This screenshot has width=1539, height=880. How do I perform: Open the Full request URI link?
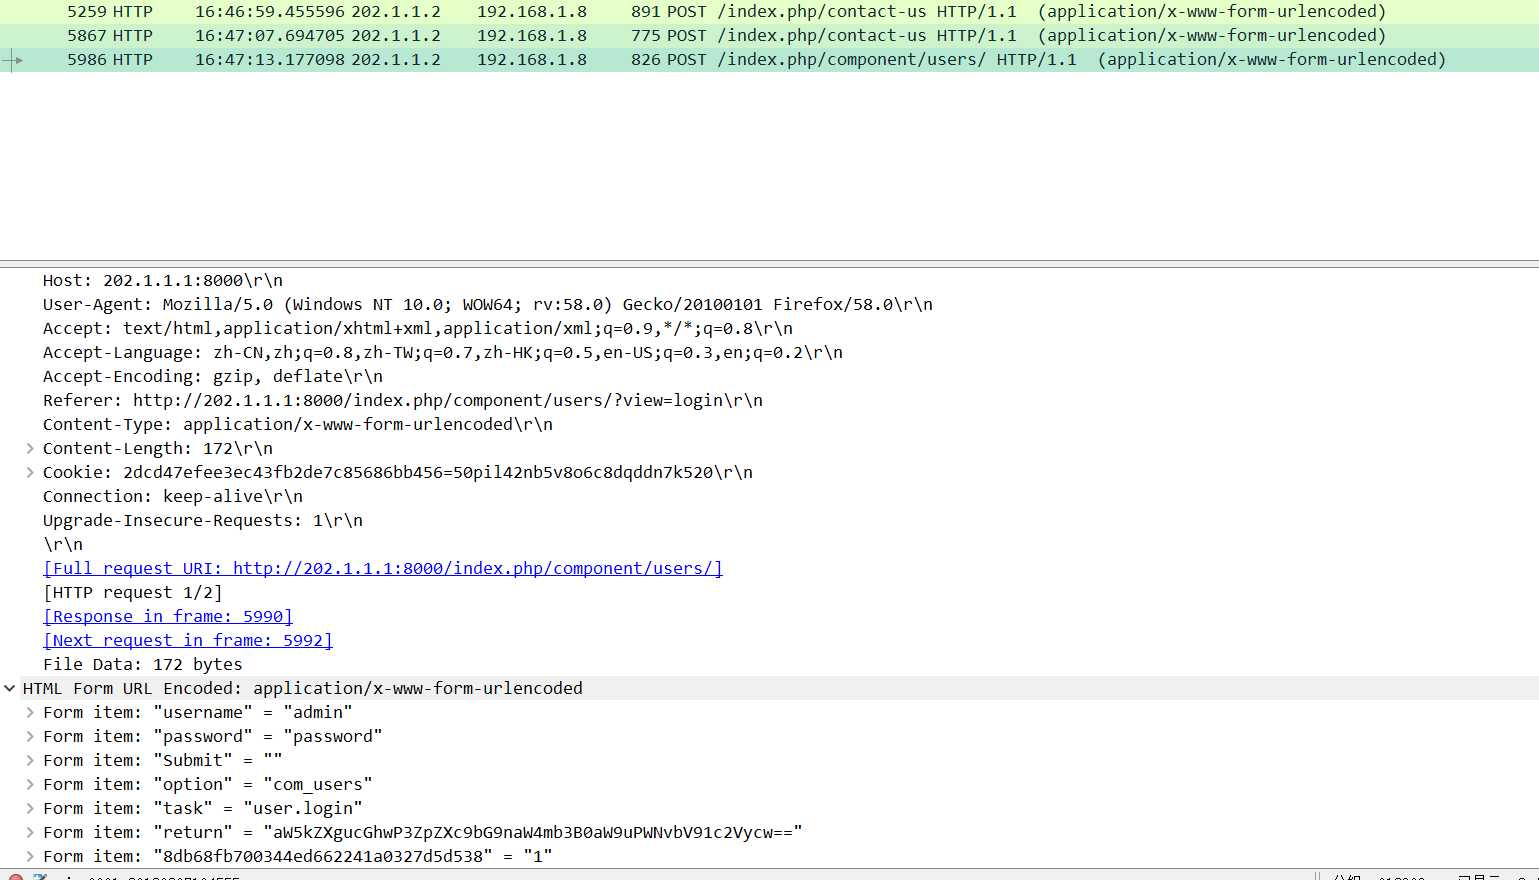coord(383,568)
